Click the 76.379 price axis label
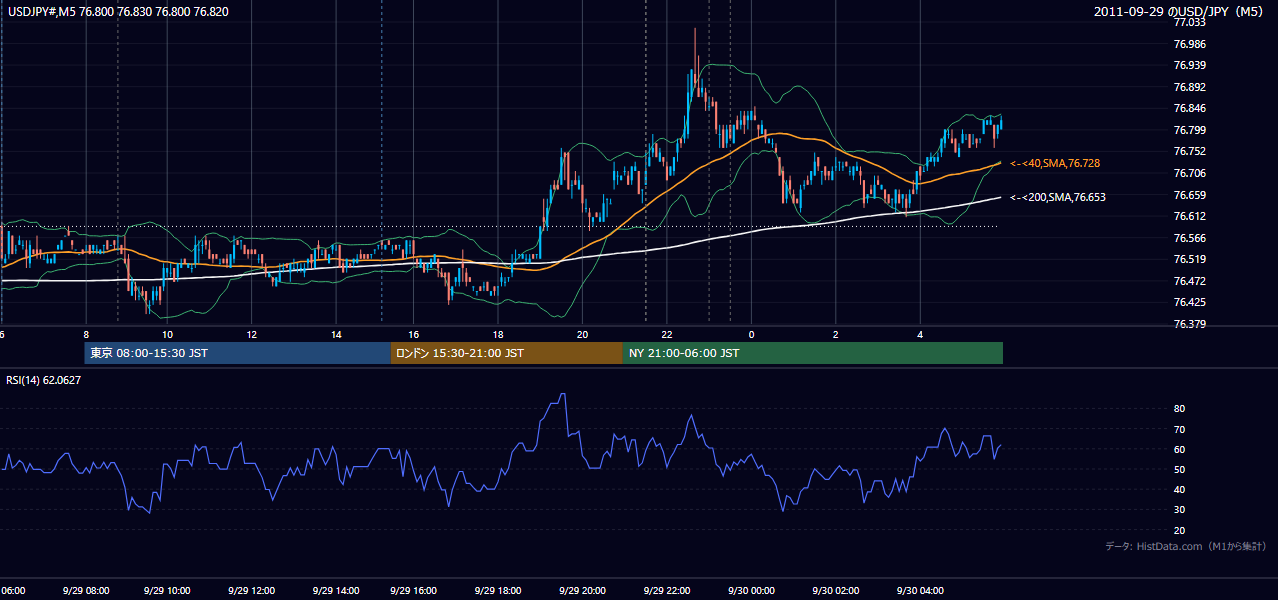Viewport: 1278px width, 600px height. click(x=1189, y=324)
